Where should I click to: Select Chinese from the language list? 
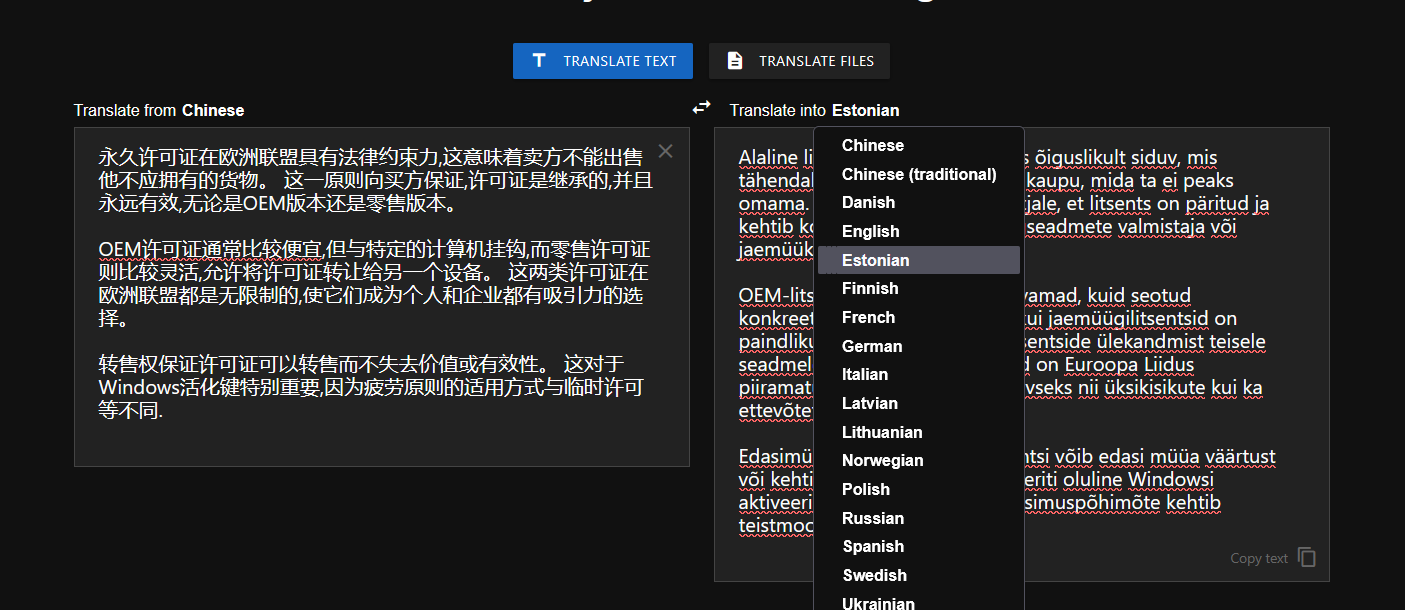pyautogui.click(x=919, y=145)
